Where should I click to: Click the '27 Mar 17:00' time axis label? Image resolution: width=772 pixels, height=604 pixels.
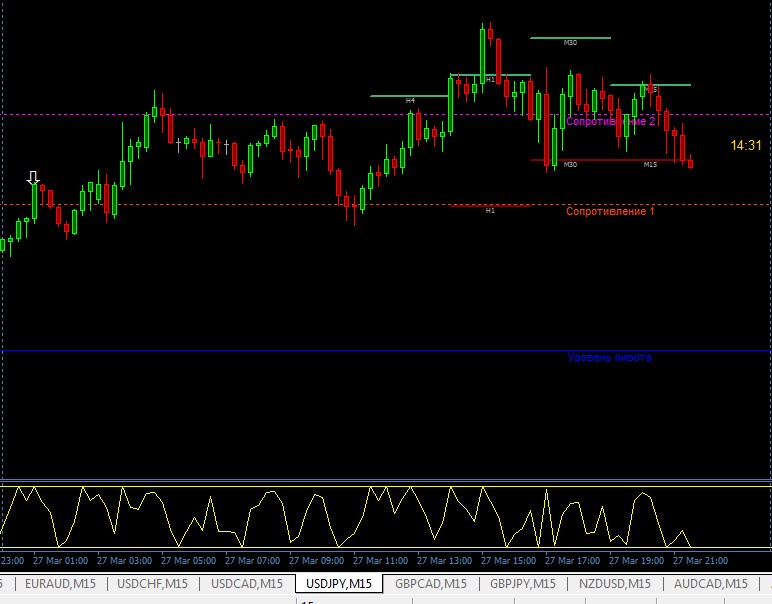573,561
